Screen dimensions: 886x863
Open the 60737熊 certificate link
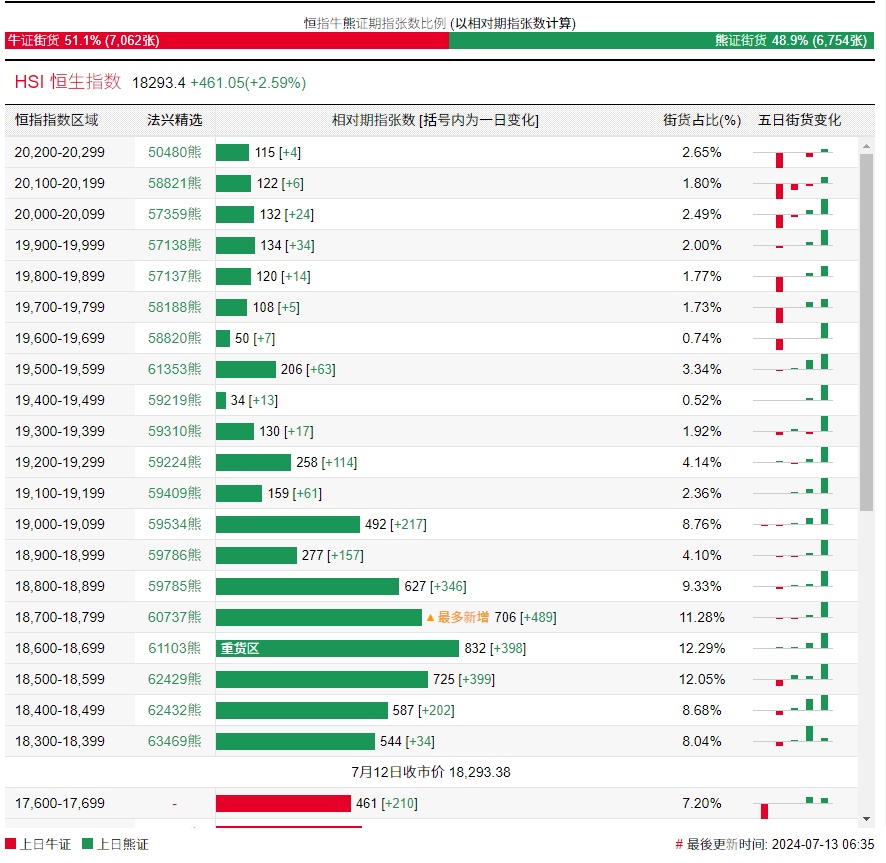(x=174, y=618)
